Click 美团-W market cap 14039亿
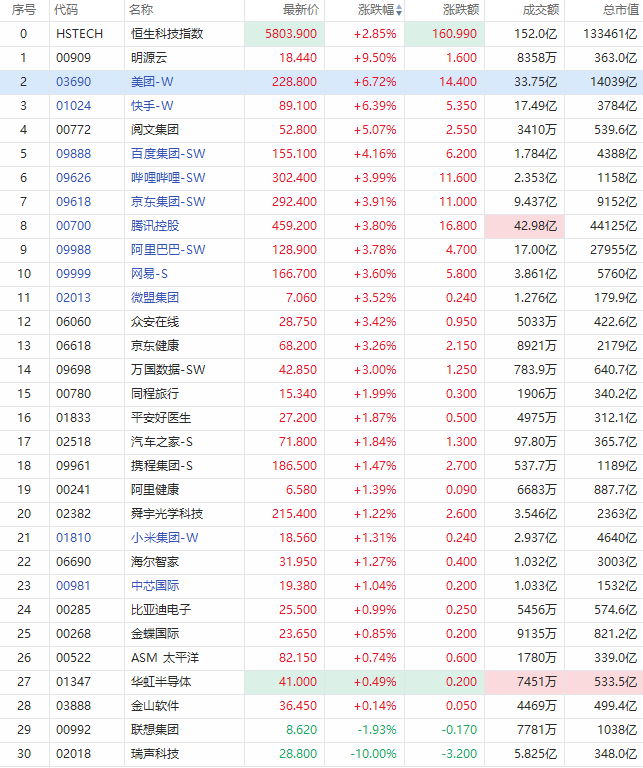 614,82
